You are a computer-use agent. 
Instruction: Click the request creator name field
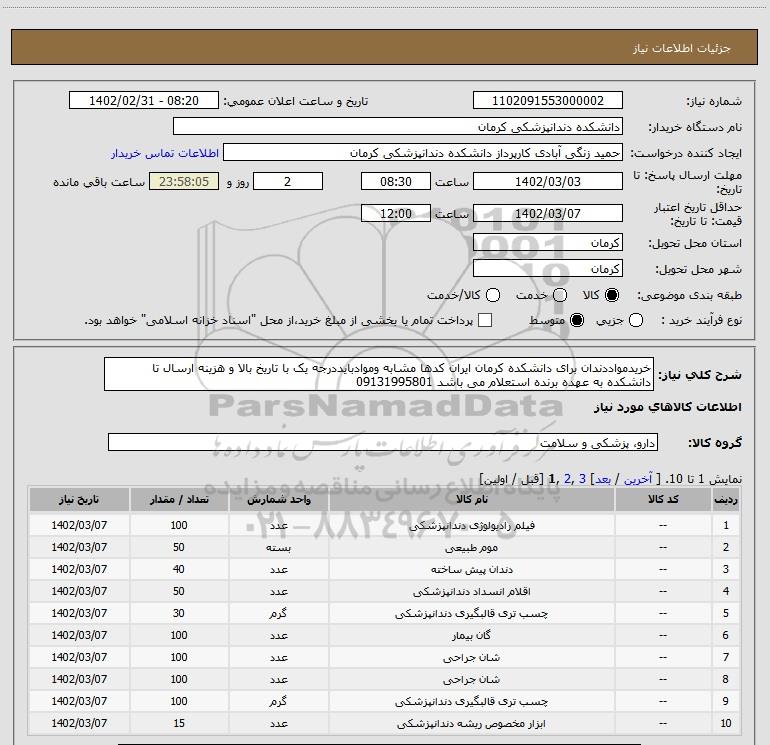click(x=423, y=153)
